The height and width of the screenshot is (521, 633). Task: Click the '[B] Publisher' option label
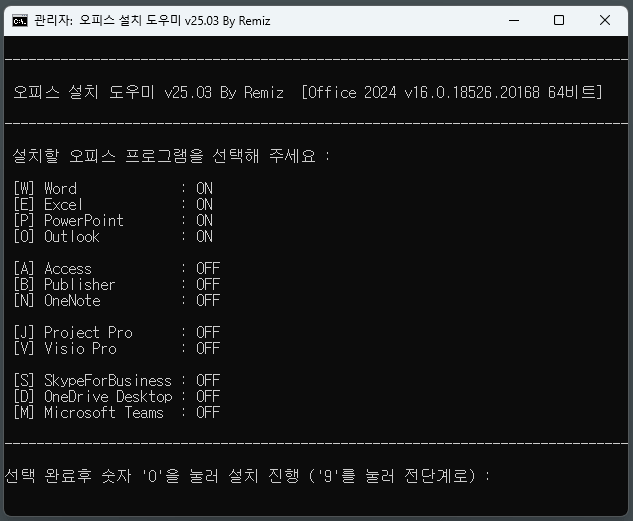point(65,285)
